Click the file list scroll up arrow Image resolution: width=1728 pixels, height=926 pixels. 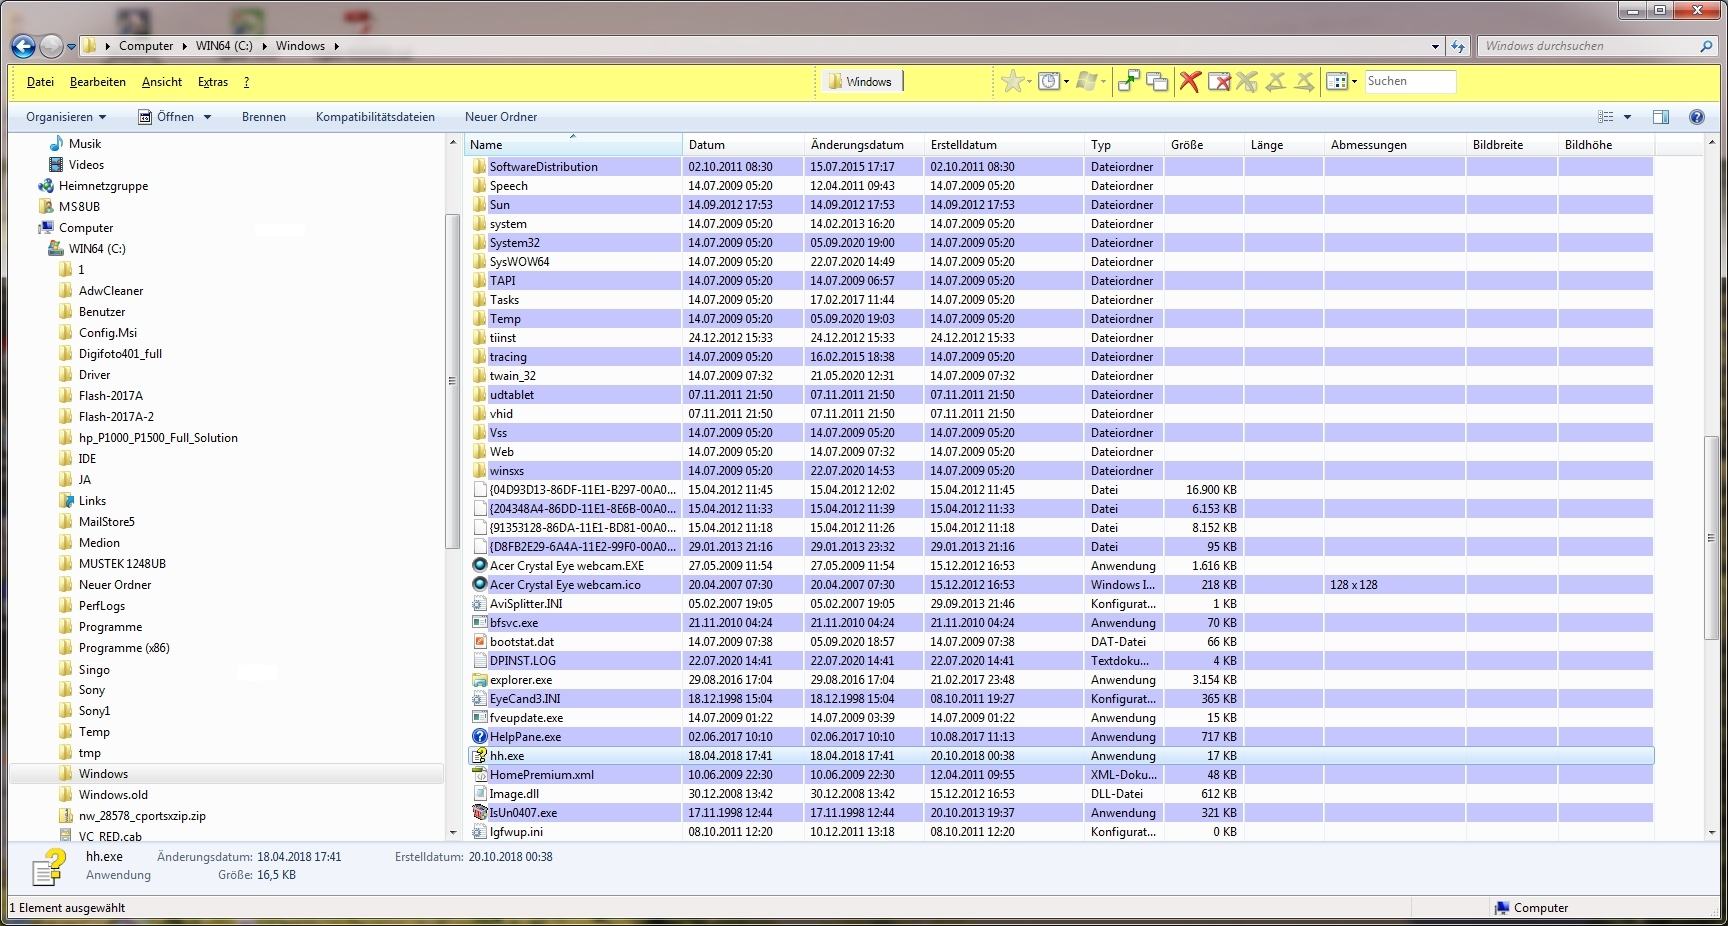tap(1711, 143)
